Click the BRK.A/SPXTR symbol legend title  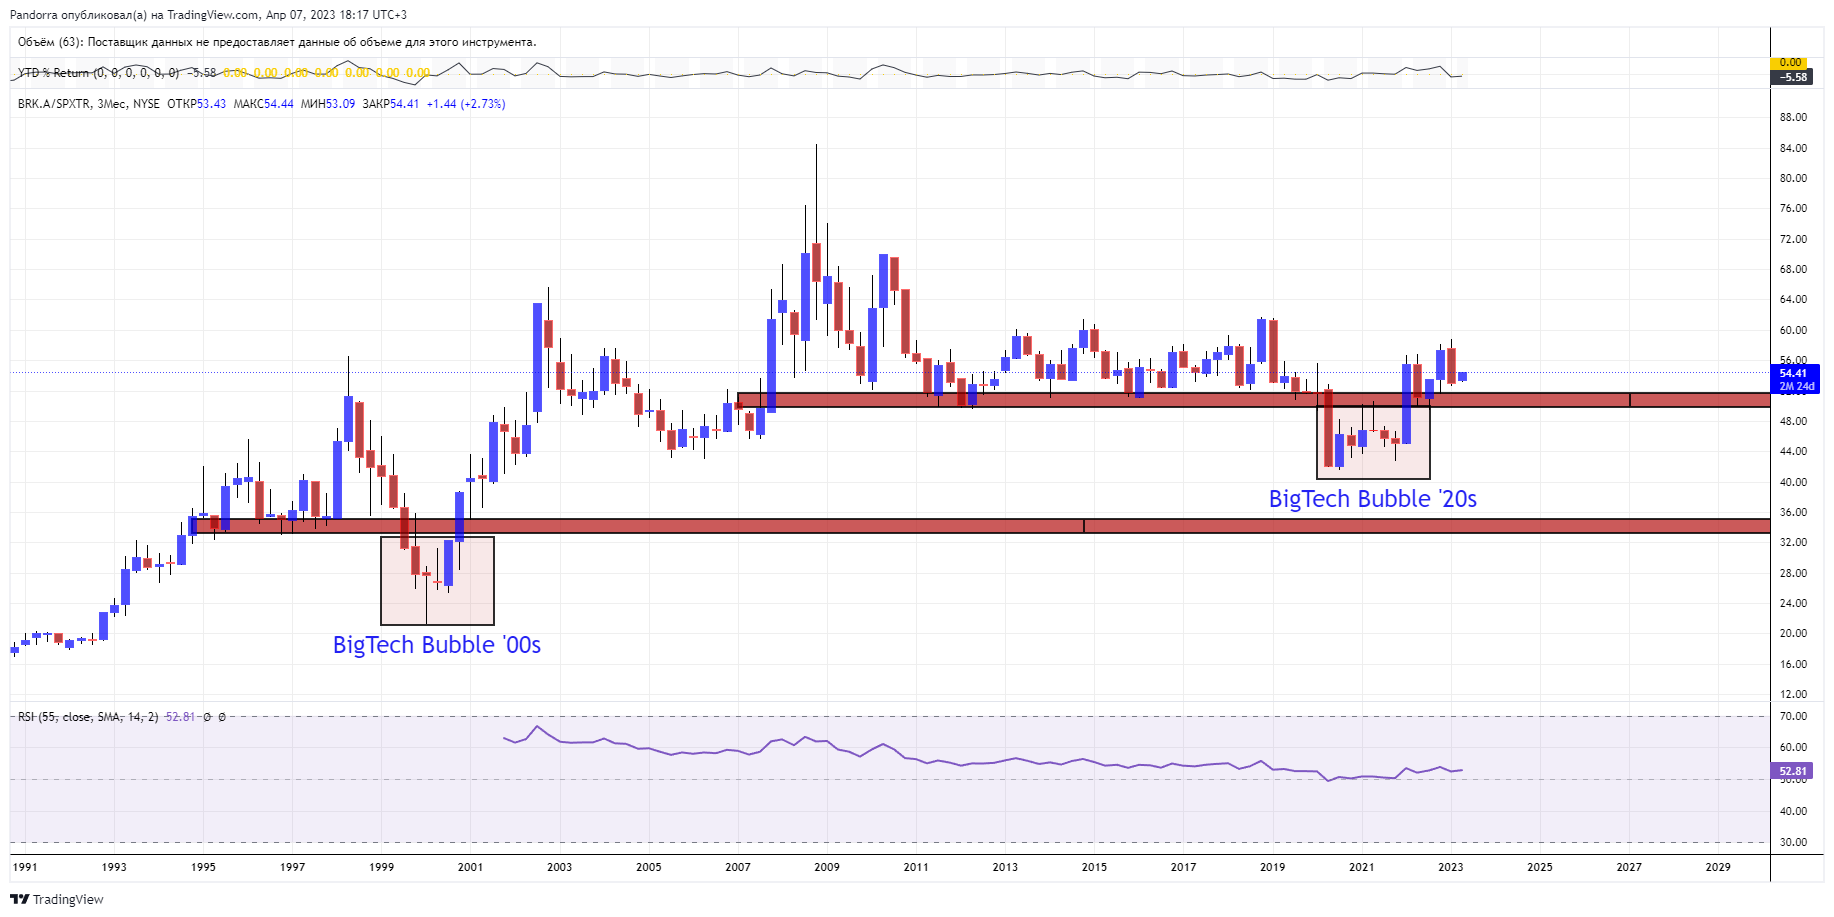click(89, 104)
